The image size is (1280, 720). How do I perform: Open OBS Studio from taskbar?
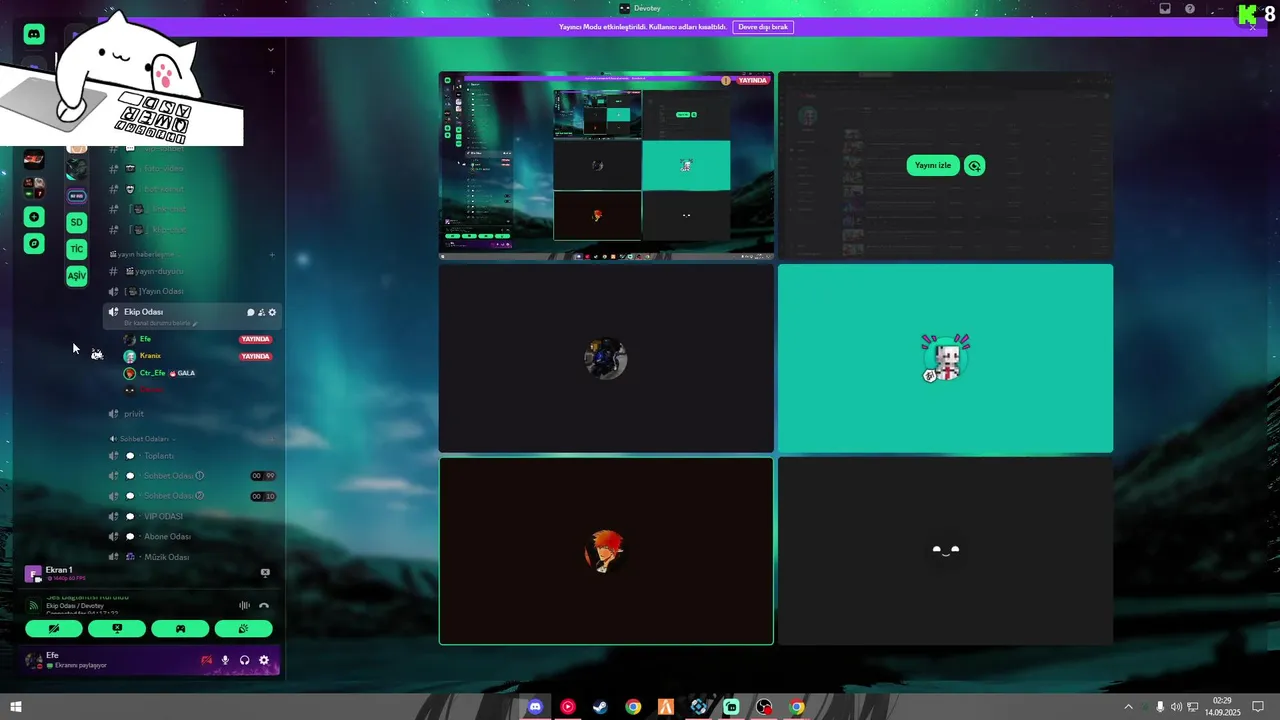point(764,707)
